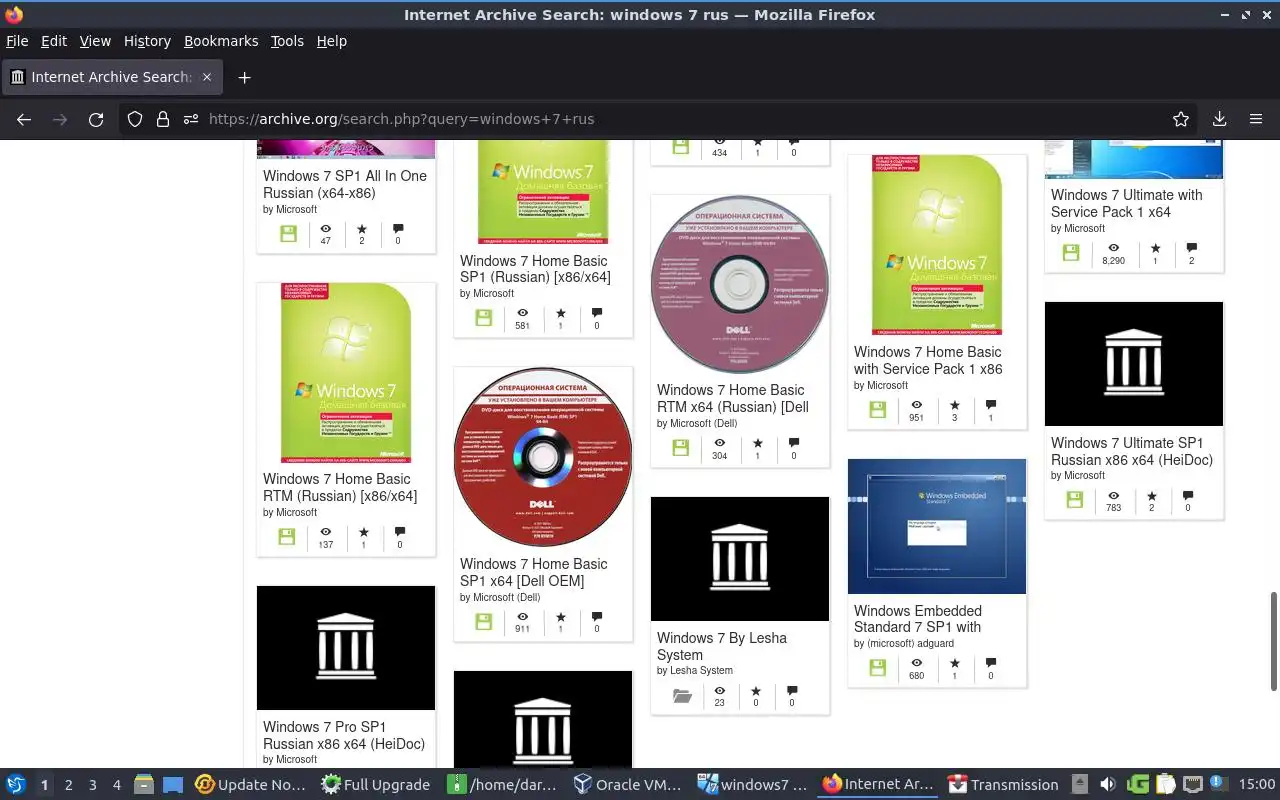Open Windows 7 Ultimate with Service Pack 1 x64
Viewport: 1280px width, 800px height.
[x=1126, y=203]
